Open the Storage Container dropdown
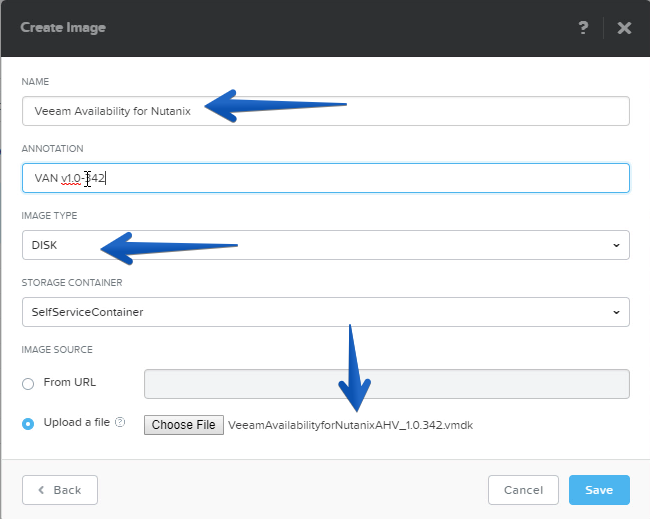The image size is (650, 519). pos(326,312)
